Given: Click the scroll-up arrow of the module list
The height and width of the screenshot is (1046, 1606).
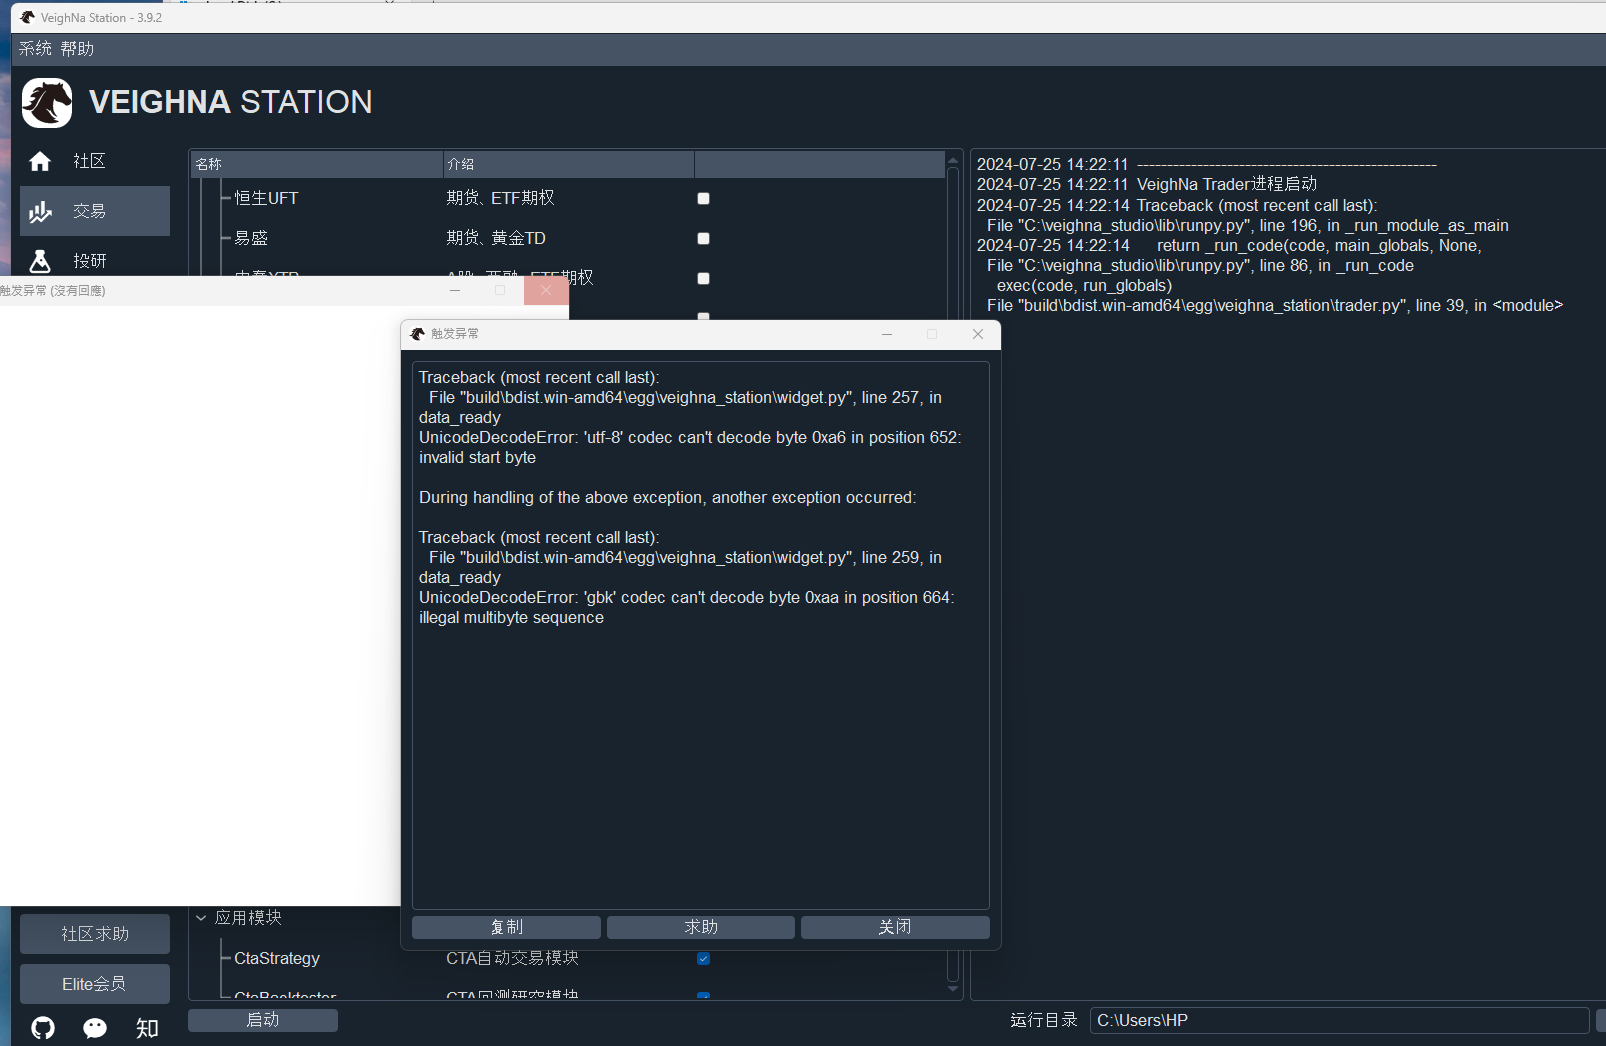Looking at the screenshot, I should (953, 160).
